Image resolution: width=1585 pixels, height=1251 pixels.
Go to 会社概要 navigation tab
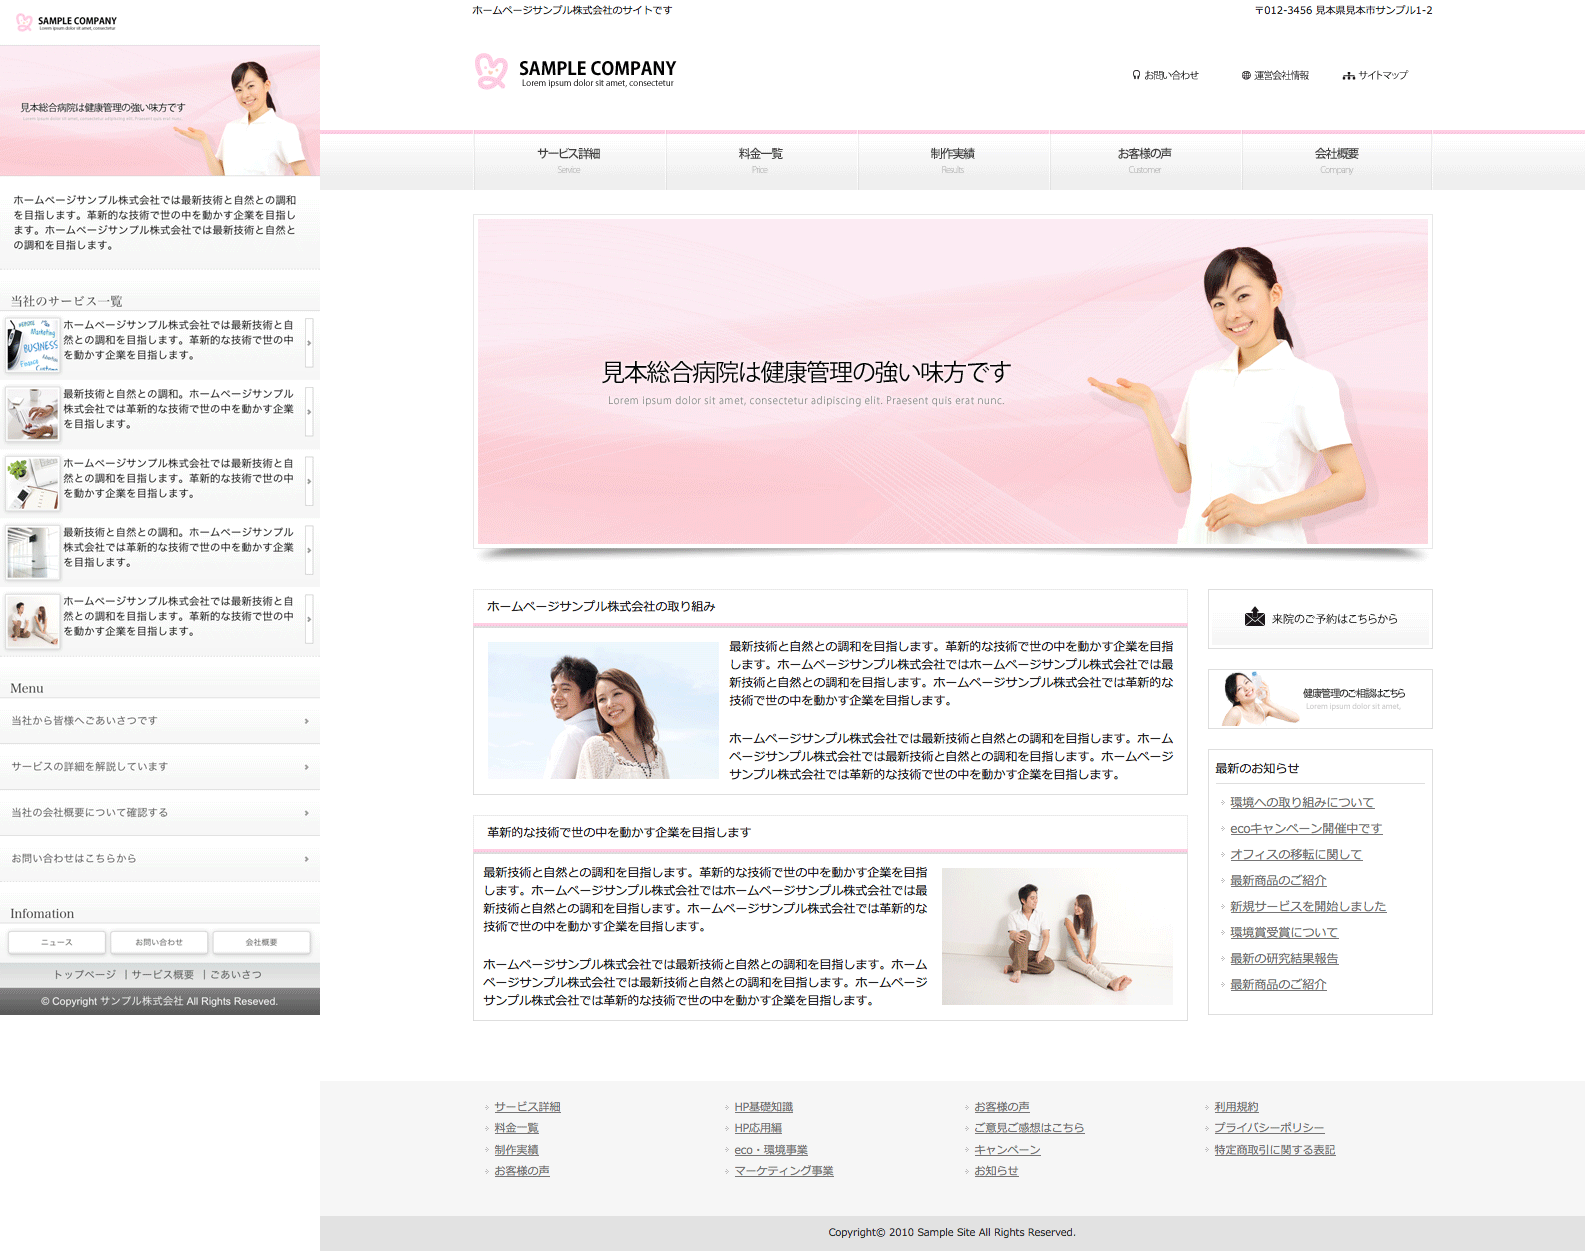[1336, 160]
